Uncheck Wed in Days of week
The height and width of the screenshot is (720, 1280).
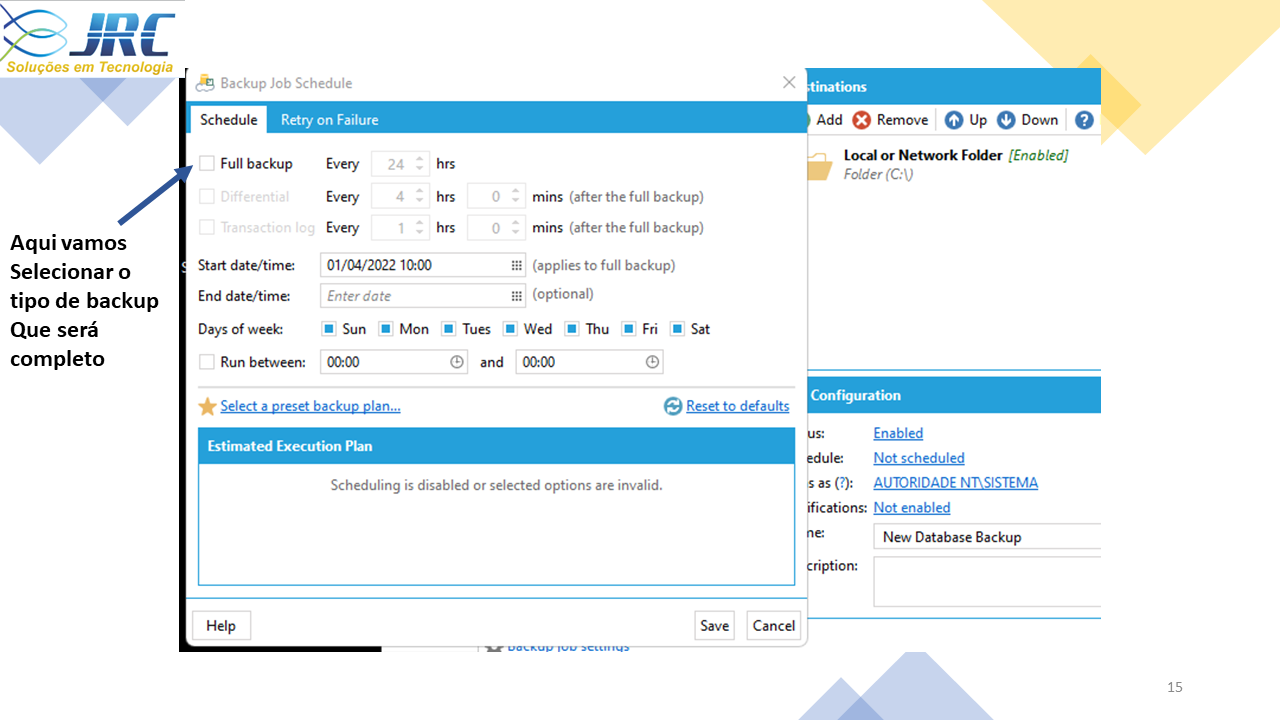pyautogui.click(x=510, y=329)
